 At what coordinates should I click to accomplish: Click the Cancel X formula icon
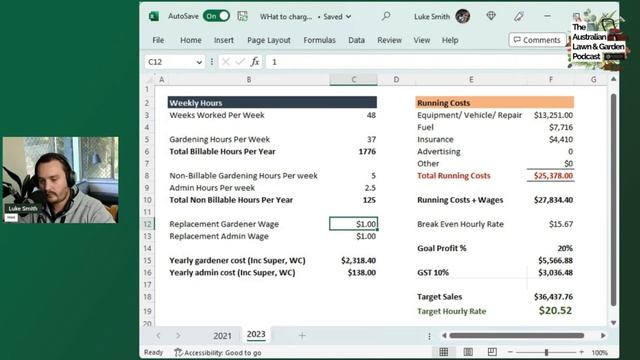[225, 62]
